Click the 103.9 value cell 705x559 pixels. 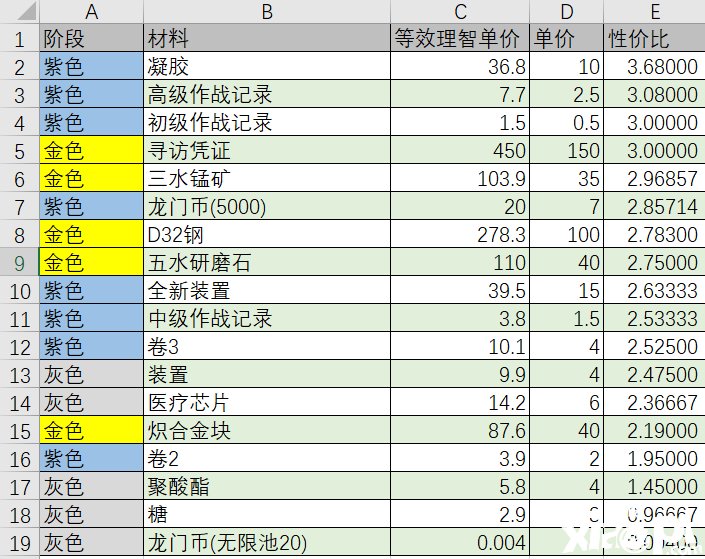[460, 178]
